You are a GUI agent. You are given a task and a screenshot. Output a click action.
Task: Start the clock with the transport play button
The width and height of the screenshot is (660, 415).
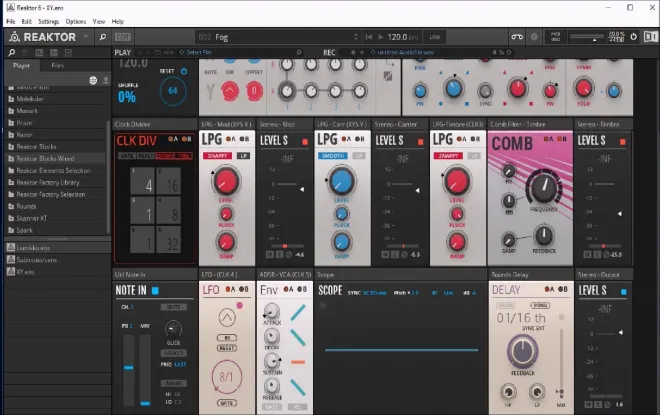381,37
